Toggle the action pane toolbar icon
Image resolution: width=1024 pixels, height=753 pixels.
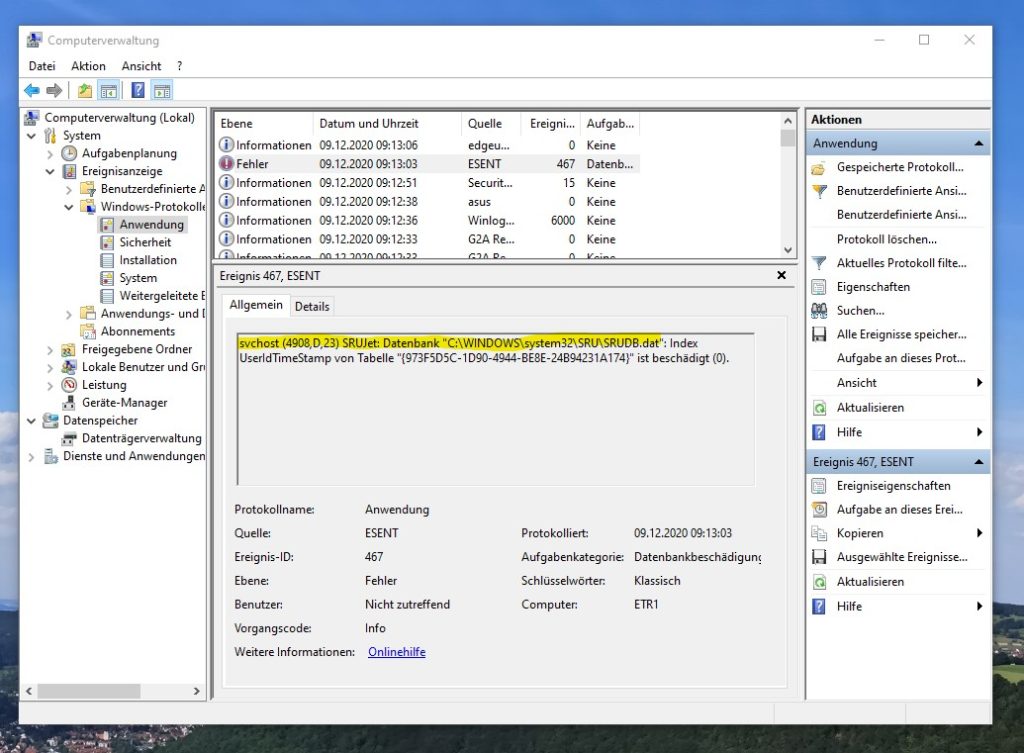pos(162,90)
